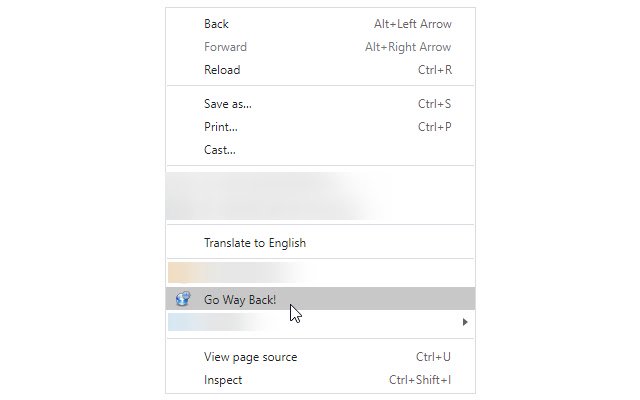The width and height of the screenshot is (640, 400).
Task: Click the Ctrl+U shortcut text
Action: click(433, 357)
